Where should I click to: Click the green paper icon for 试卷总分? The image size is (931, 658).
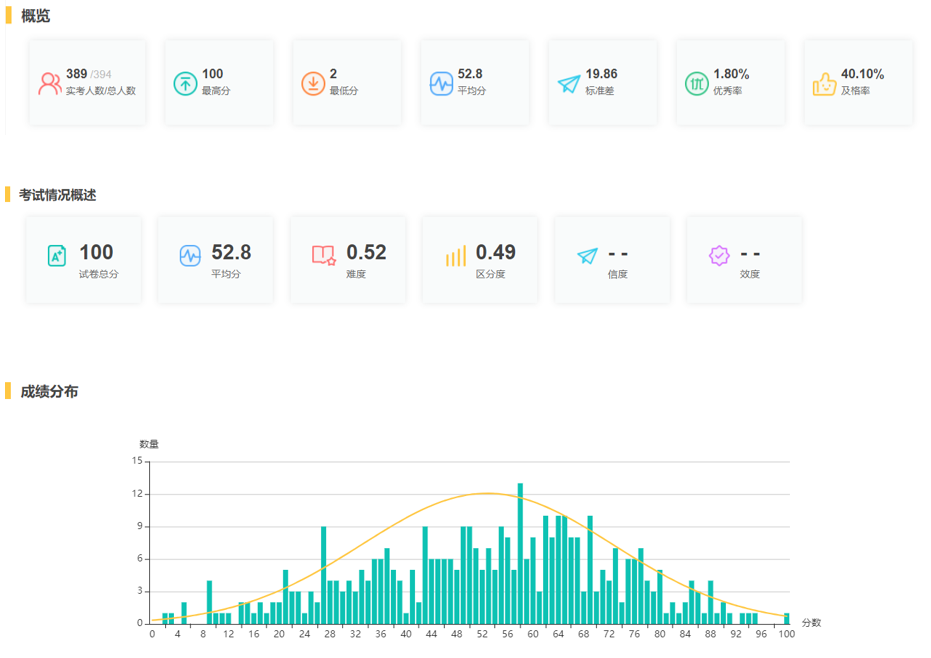point(57,256)
